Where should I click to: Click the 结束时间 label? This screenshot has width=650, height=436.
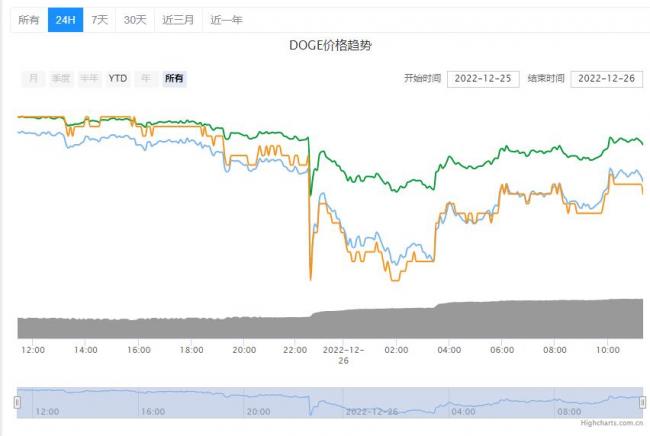546,78
